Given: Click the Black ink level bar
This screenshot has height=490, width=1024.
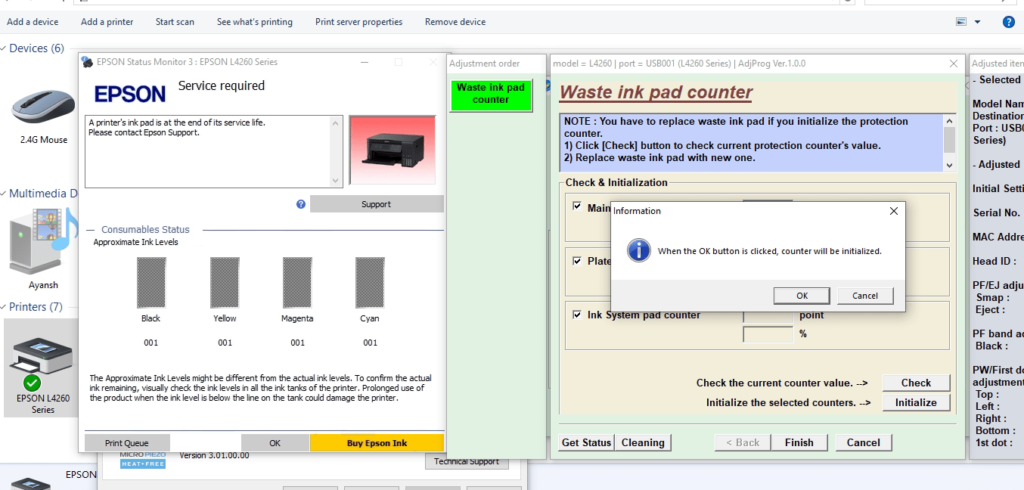Looking at the screenshot, I should (151, 282).
